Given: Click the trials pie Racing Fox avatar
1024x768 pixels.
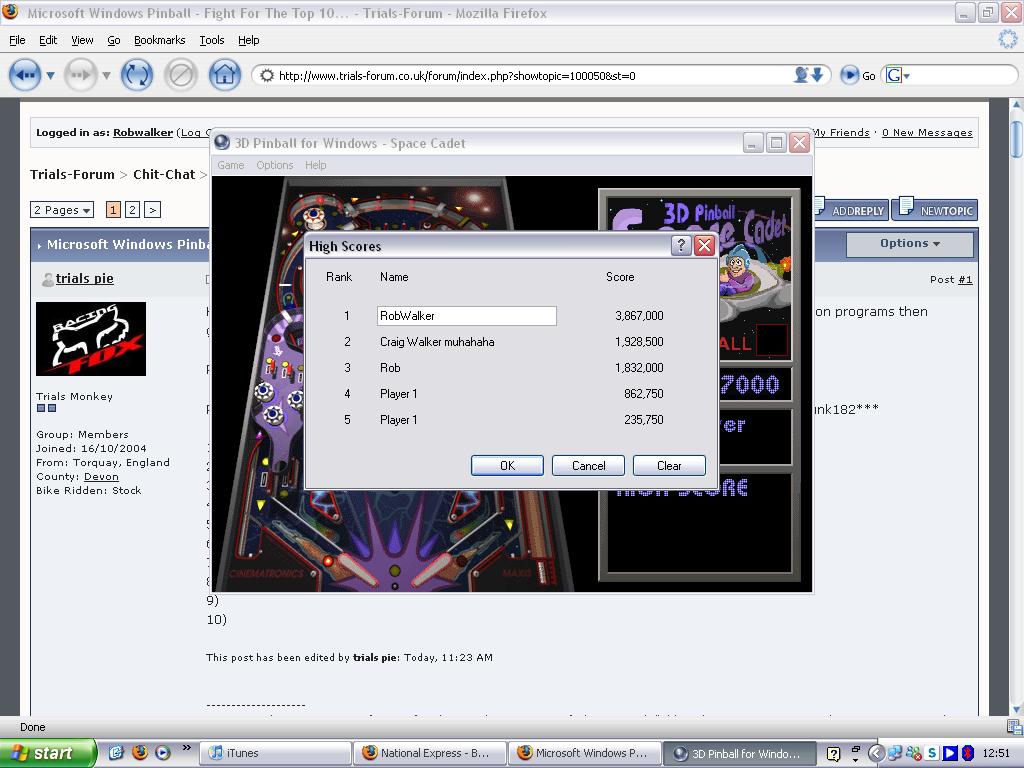Looking at the screenshot, I should tap(91, 339).
